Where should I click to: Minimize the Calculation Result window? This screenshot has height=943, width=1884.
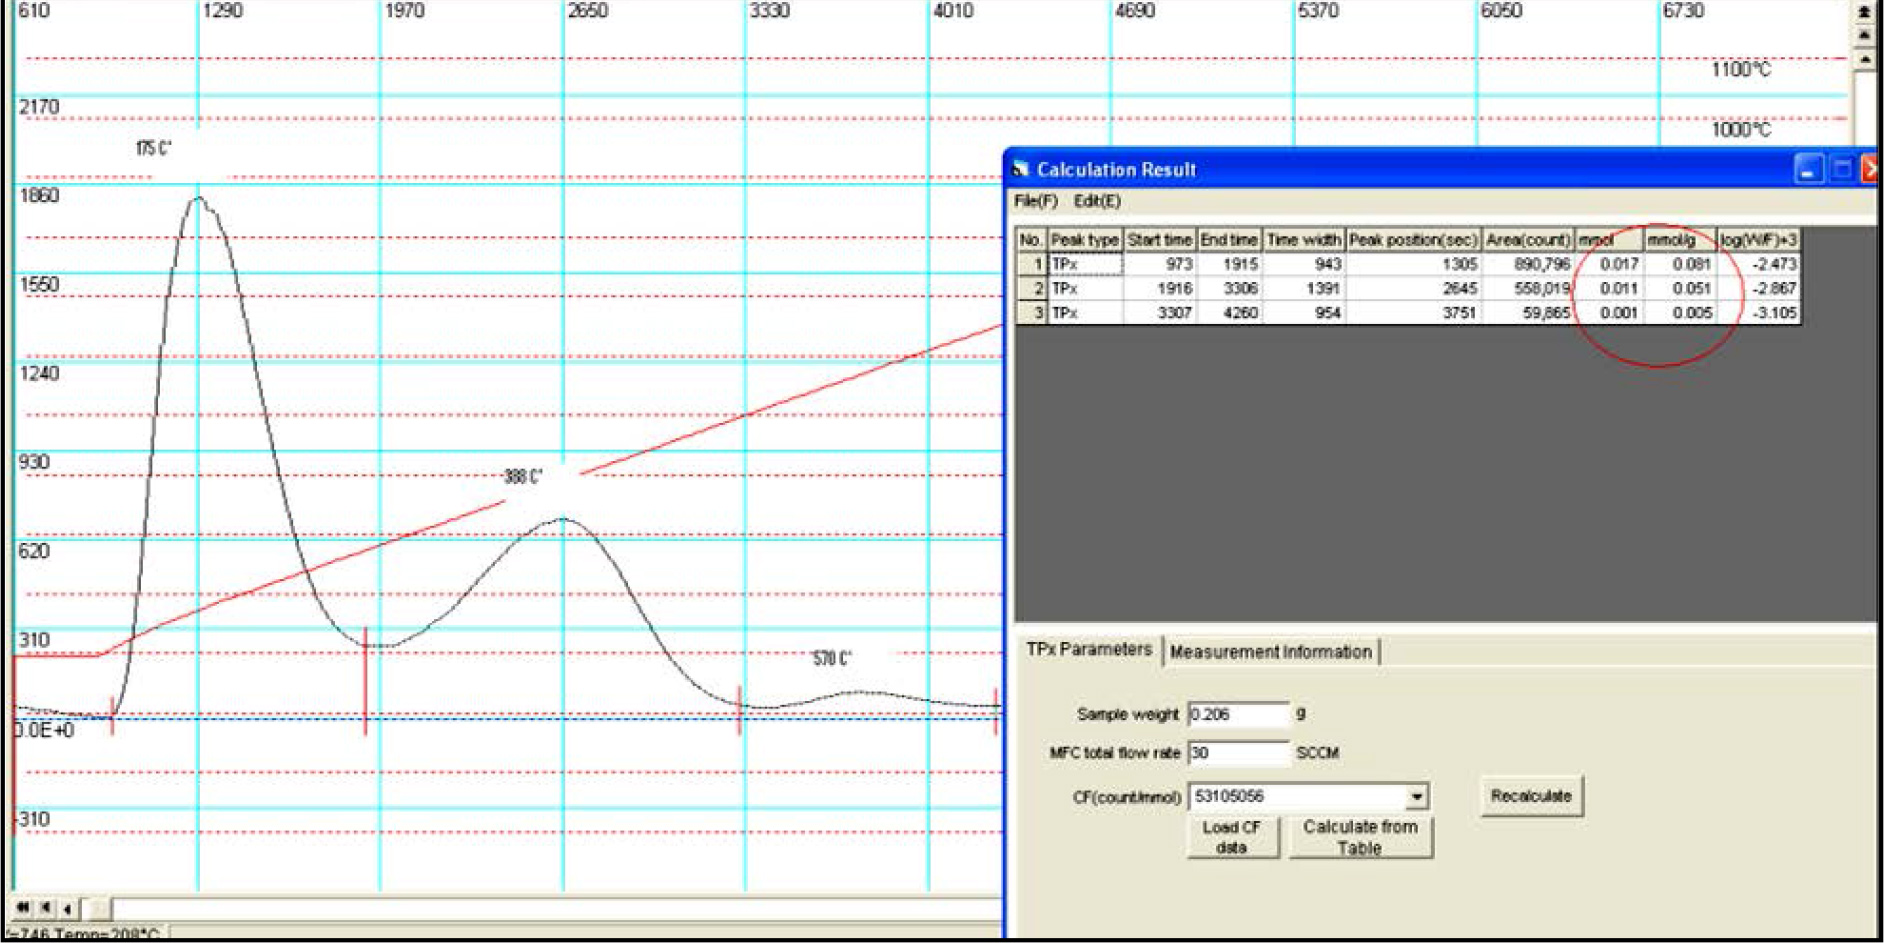pos(1808,170)
